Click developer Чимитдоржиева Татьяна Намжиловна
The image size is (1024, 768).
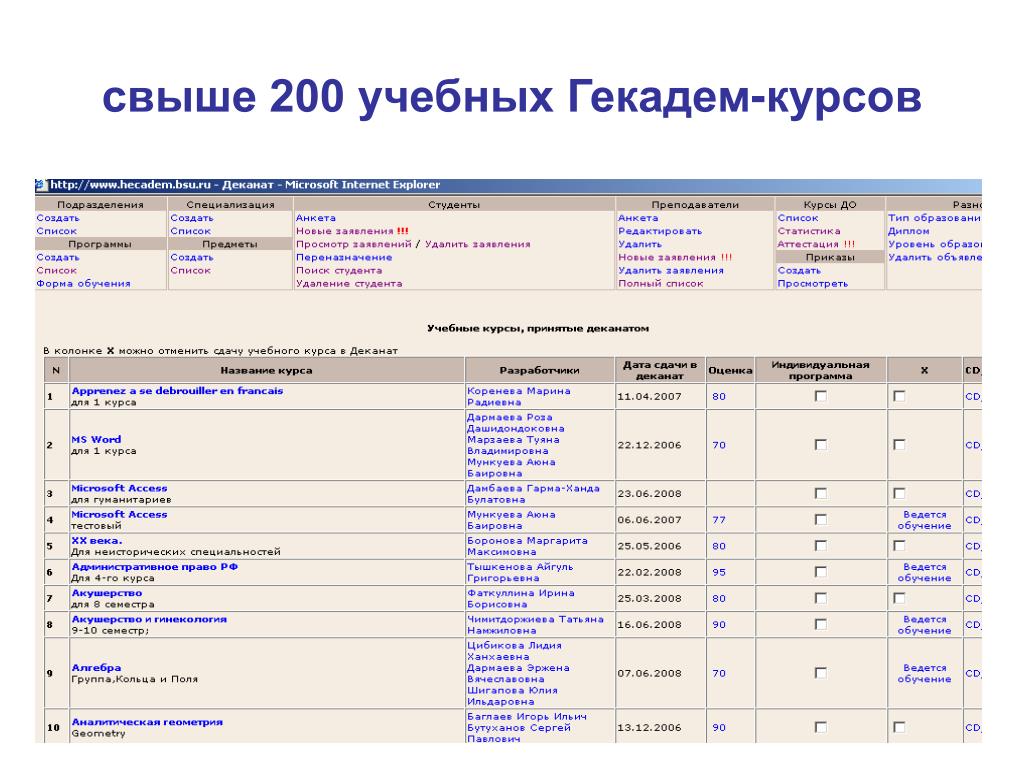point(535,625)
